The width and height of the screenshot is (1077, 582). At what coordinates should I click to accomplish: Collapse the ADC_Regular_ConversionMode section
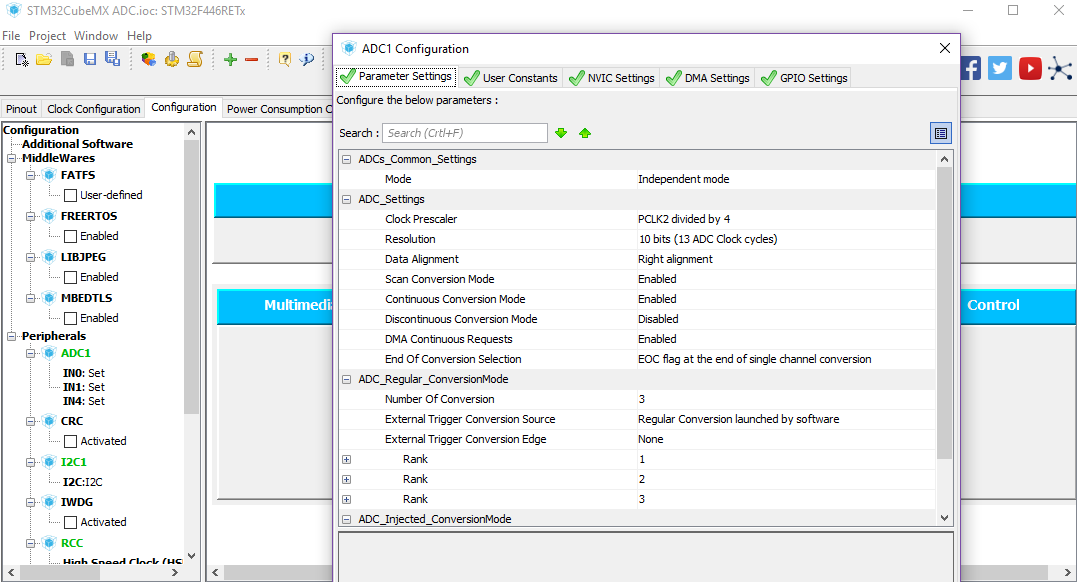(x=347, y=379)
